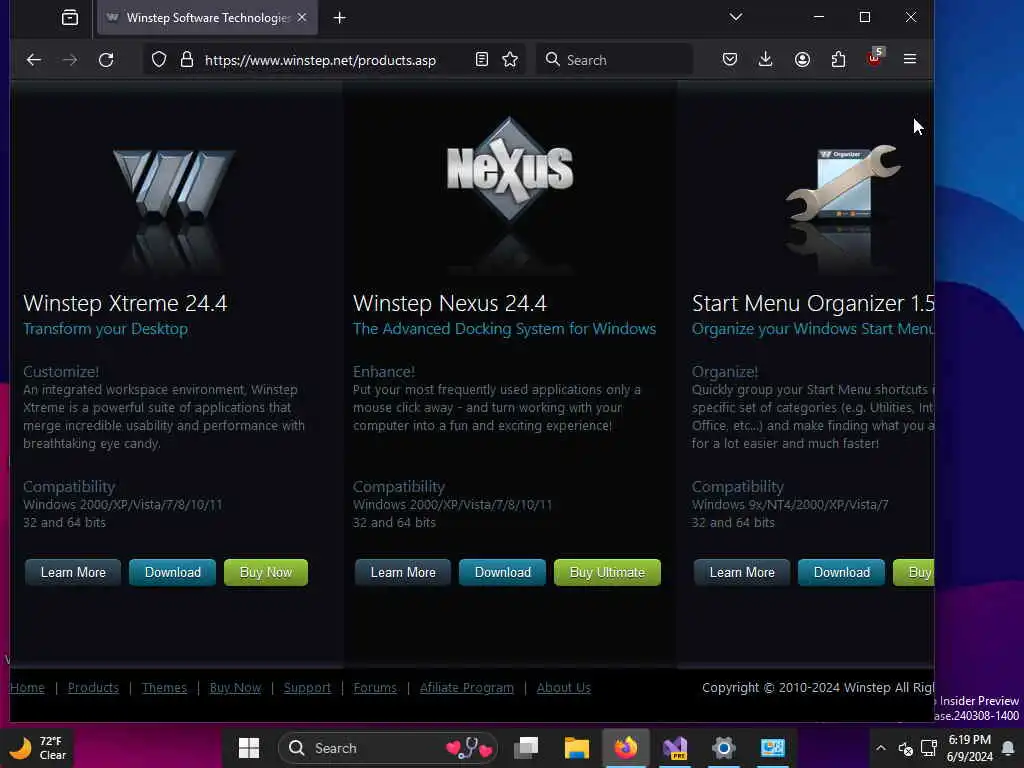
Task: Open the Themes footer link
Action: [164, 688]
